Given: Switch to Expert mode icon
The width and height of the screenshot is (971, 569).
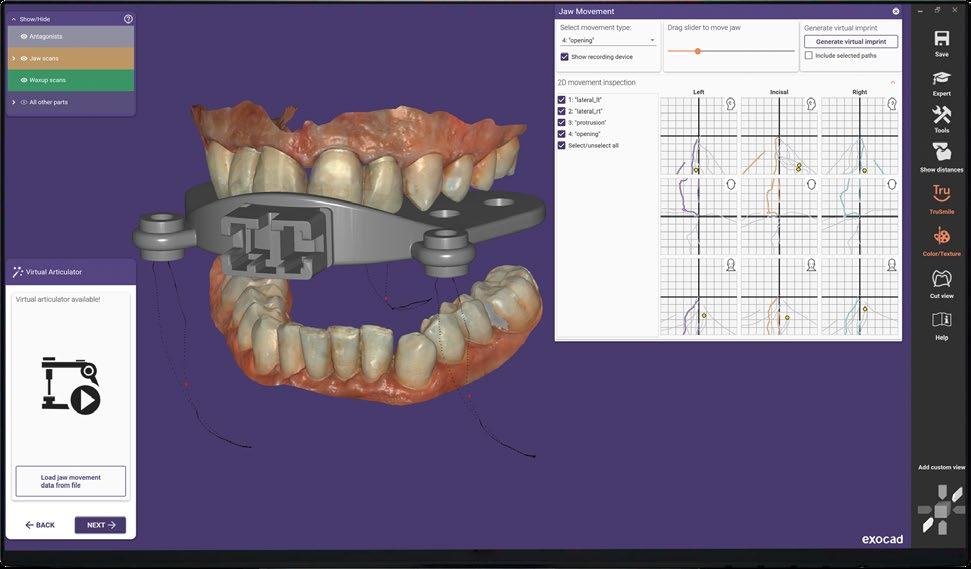Looking at the screenshot, I should tap(941, 79).
